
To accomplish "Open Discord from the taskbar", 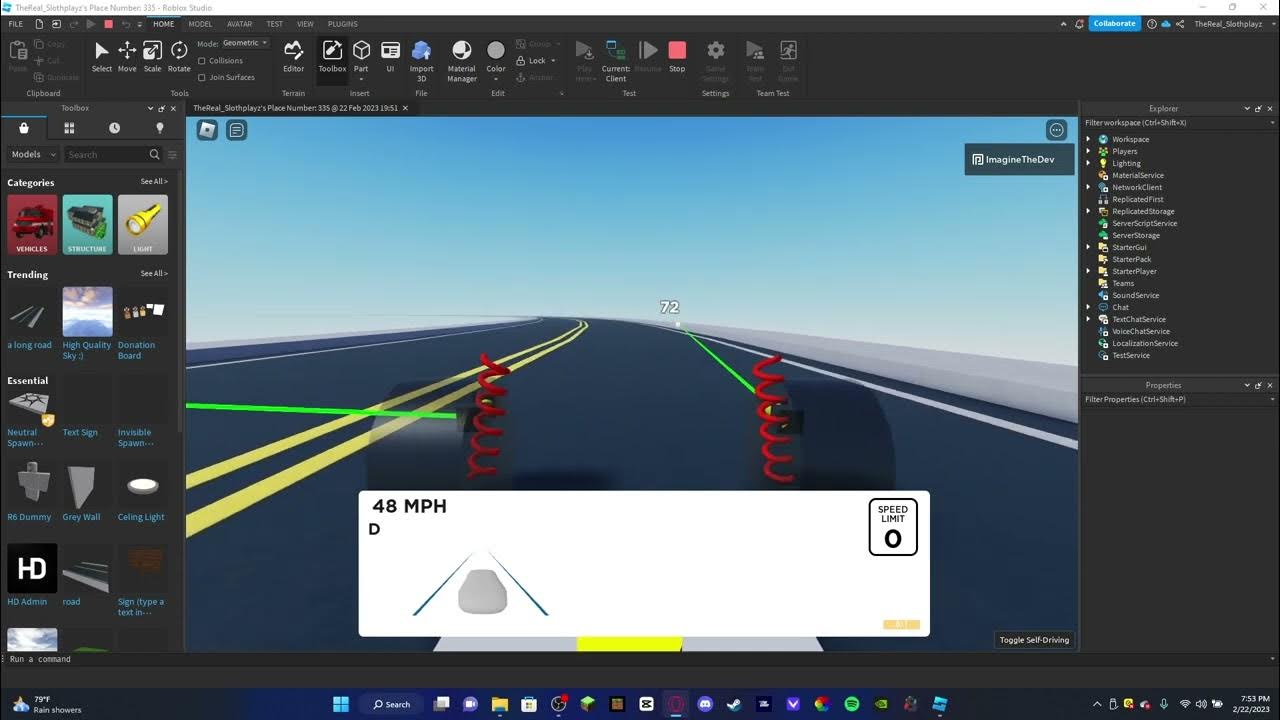I will click(705, 704).
